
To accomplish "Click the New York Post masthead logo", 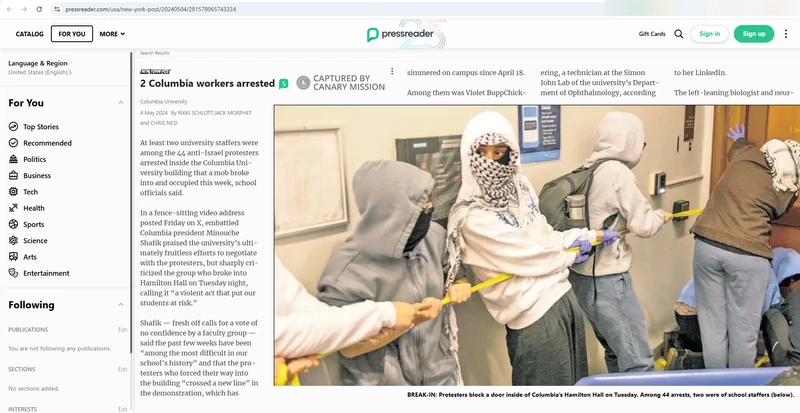I will (x=156, y=72).
